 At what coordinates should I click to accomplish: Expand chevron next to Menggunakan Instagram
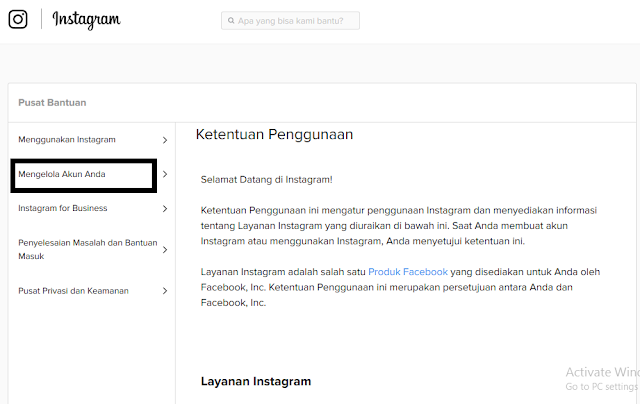click(165, 140)
